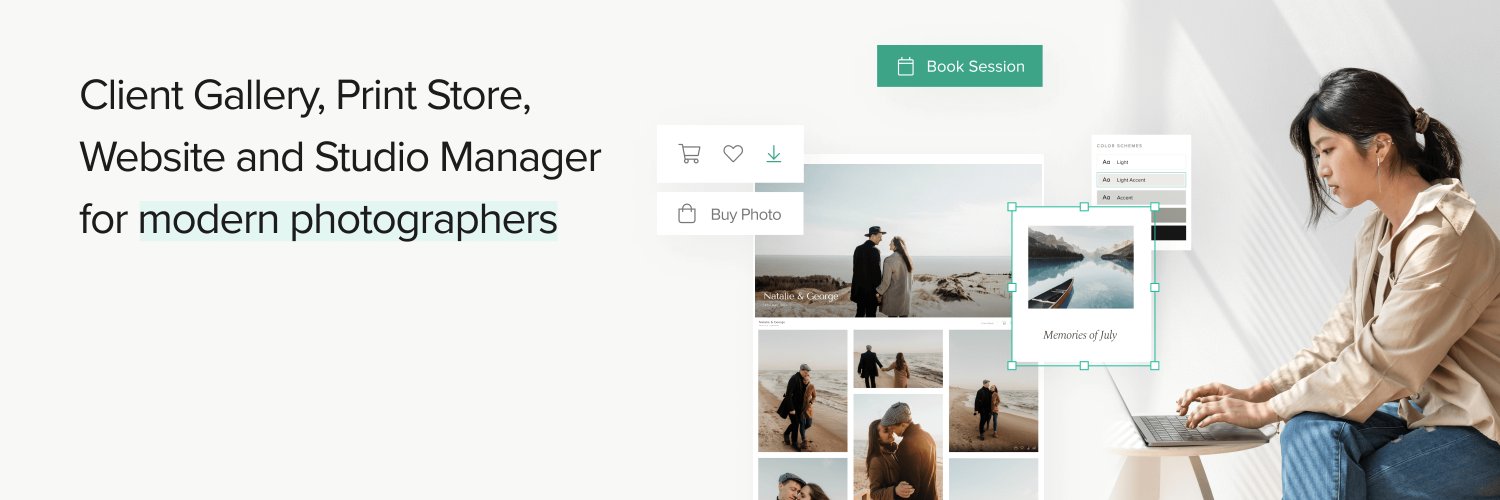Click the bottom-right resize handle of the card
The width and height of the screenshot is (1500, 500).
(x=1155, y=366)
